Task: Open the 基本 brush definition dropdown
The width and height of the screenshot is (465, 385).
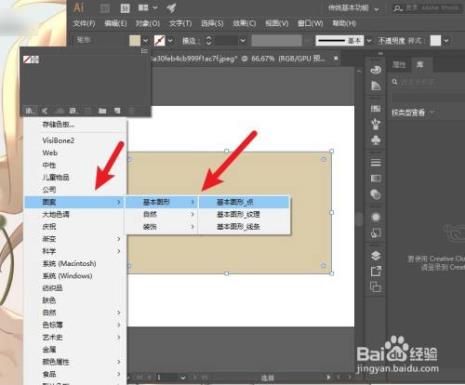Action: click(369, 41)
